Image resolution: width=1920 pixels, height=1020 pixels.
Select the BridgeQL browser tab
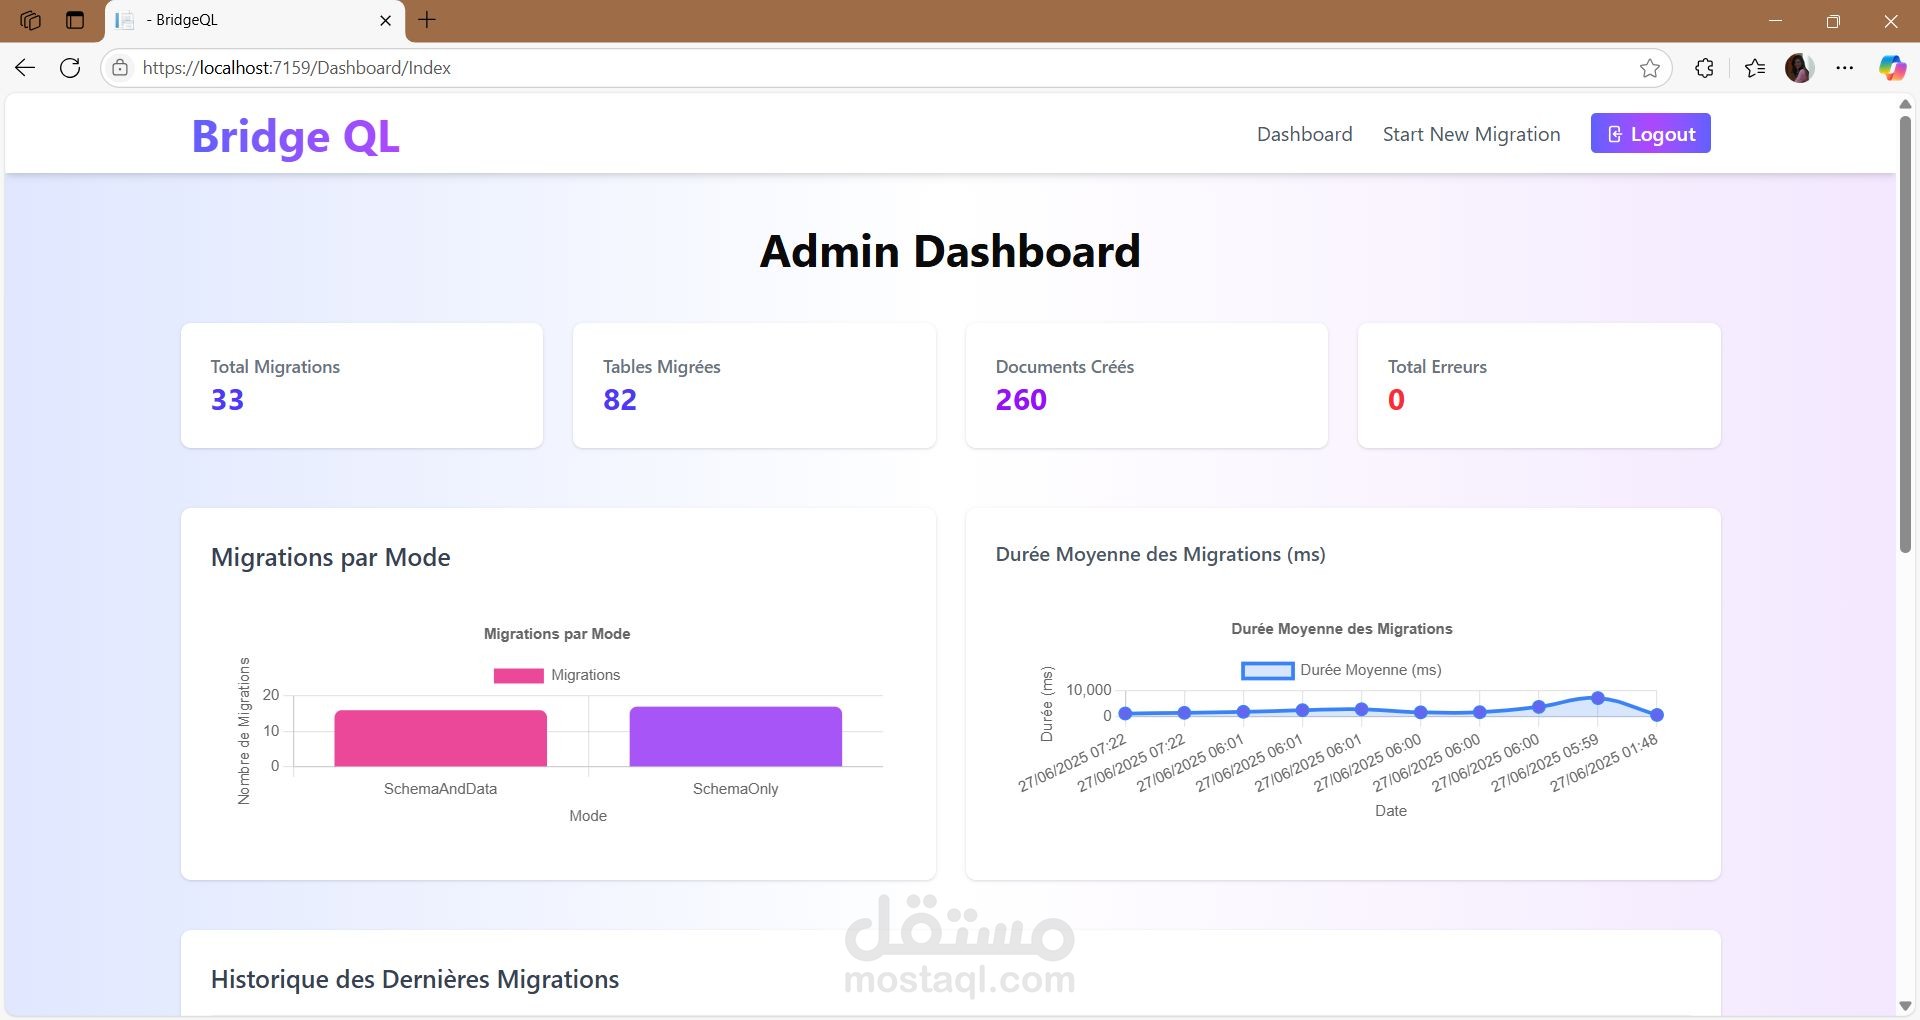255,21
